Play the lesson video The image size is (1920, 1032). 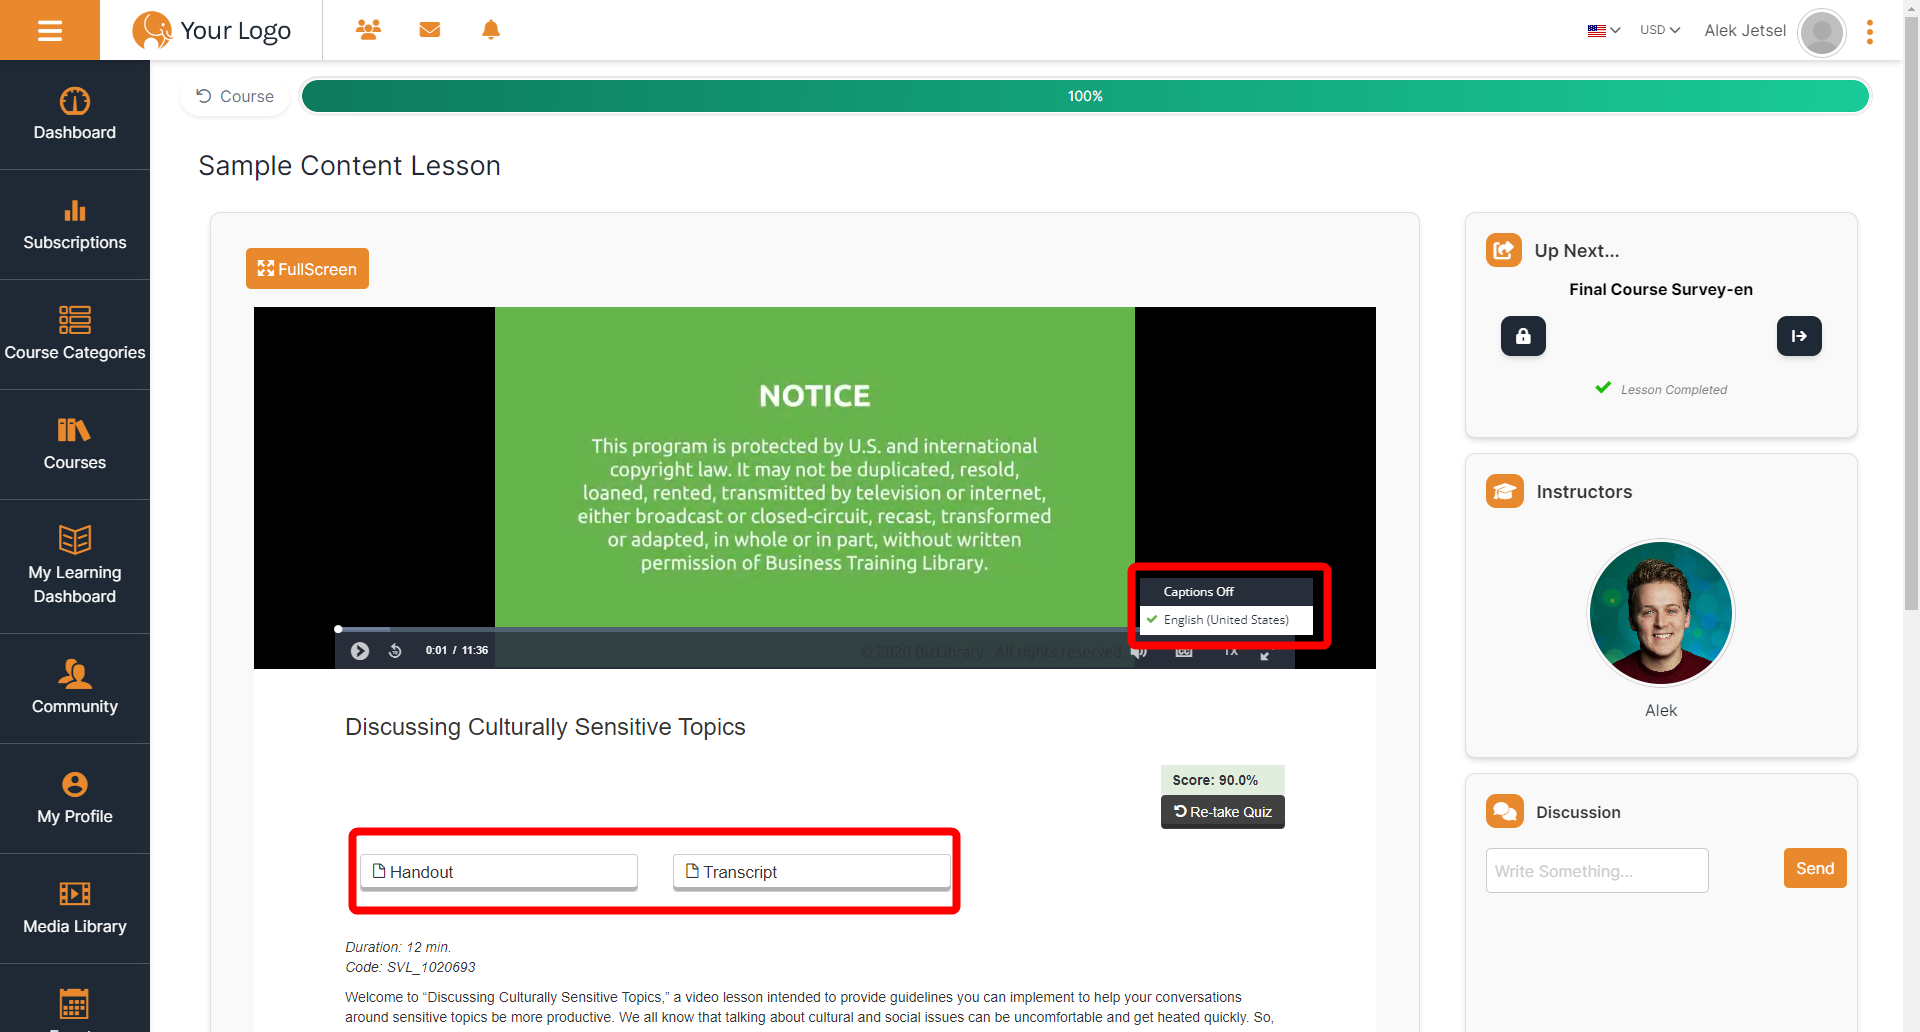[x=360, y=651]
